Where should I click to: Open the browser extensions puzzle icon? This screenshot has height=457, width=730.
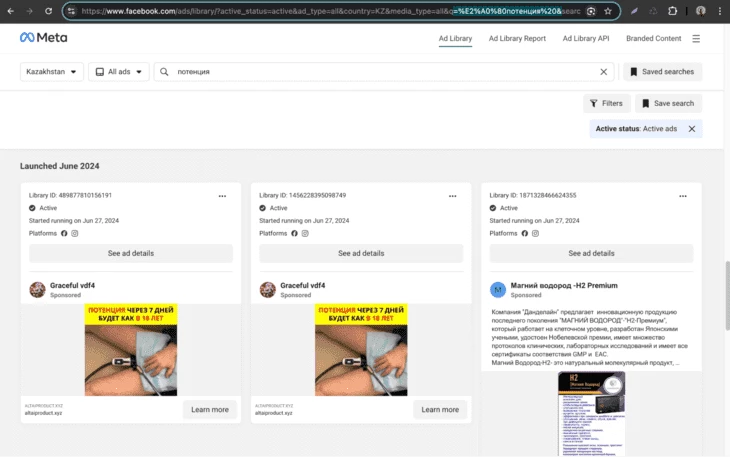point(672,11)
